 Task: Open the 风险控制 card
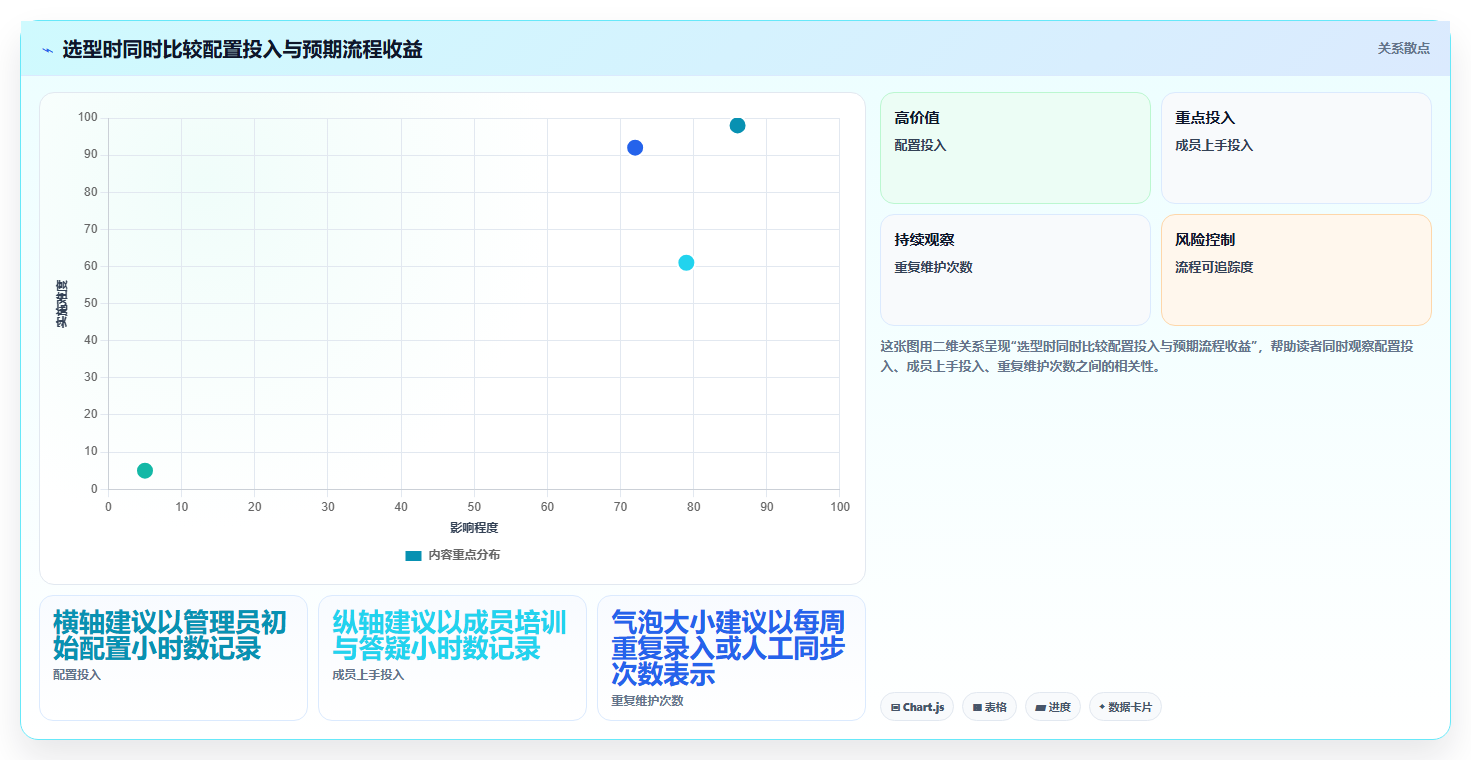1296,270
